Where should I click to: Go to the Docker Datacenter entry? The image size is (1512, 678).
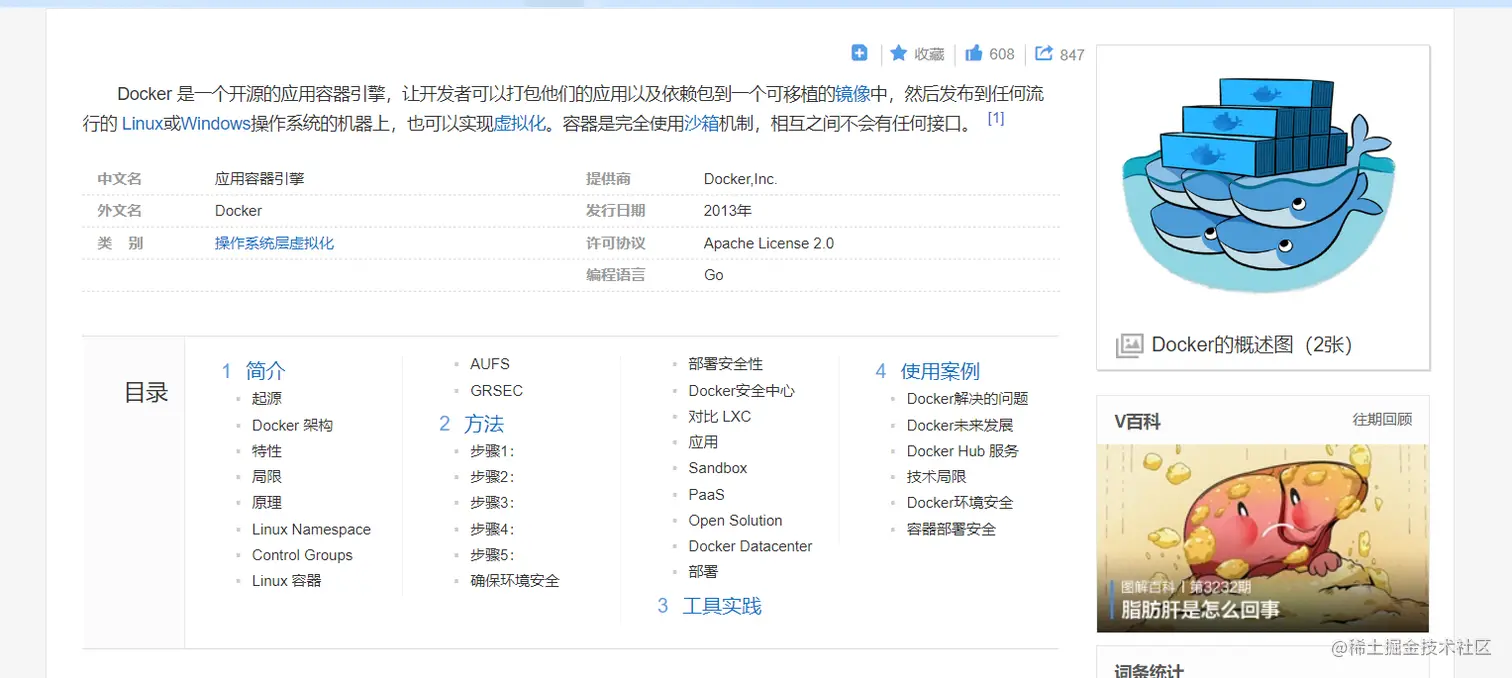(750, 546)
